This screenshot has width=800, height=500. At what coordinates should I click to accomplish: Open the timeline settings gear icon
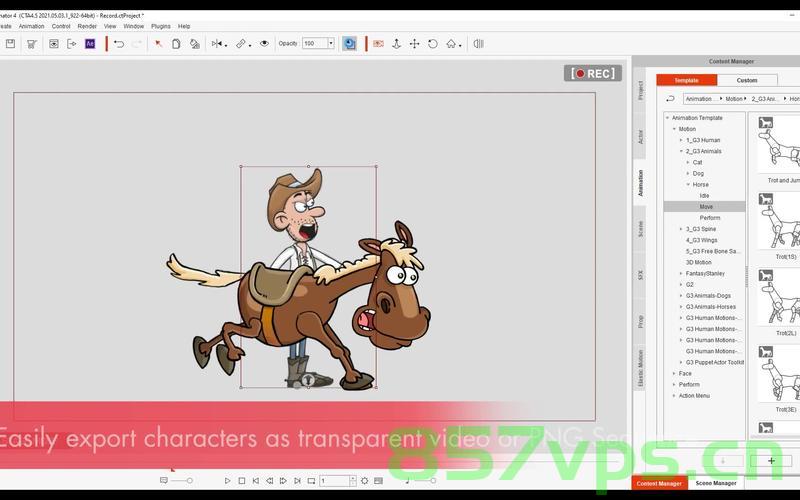(x=364, y=481)
